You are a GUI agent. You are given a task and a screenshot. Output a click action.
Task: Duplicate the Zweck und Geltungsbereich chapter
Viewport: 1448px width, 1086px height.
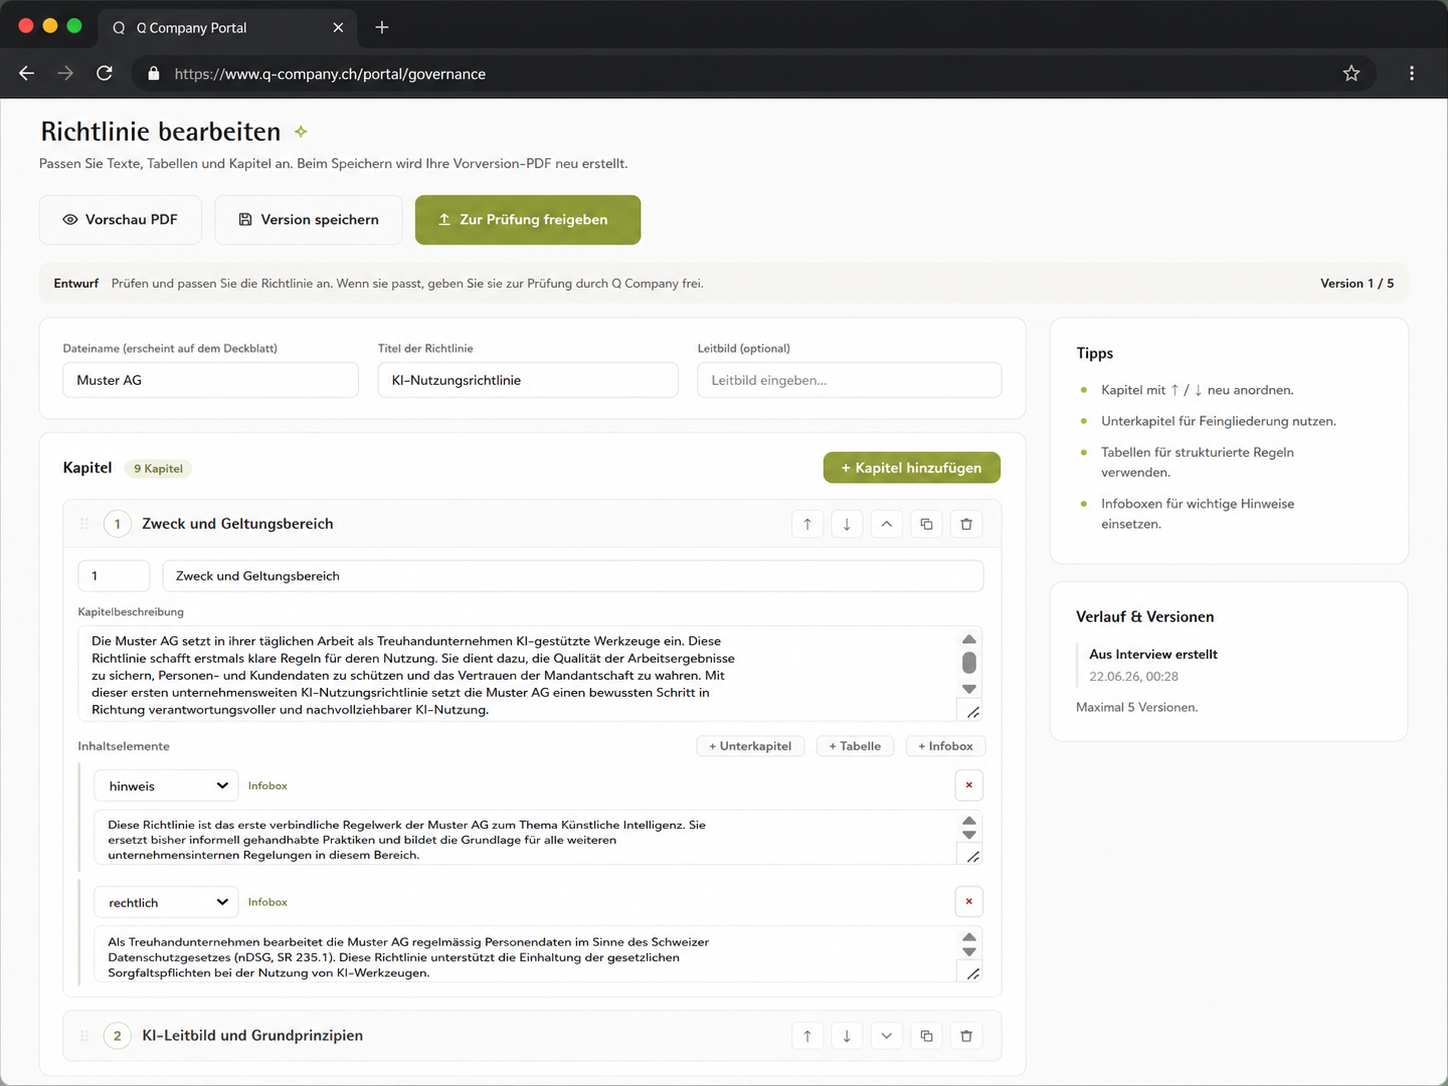click(x=926, y=524)
